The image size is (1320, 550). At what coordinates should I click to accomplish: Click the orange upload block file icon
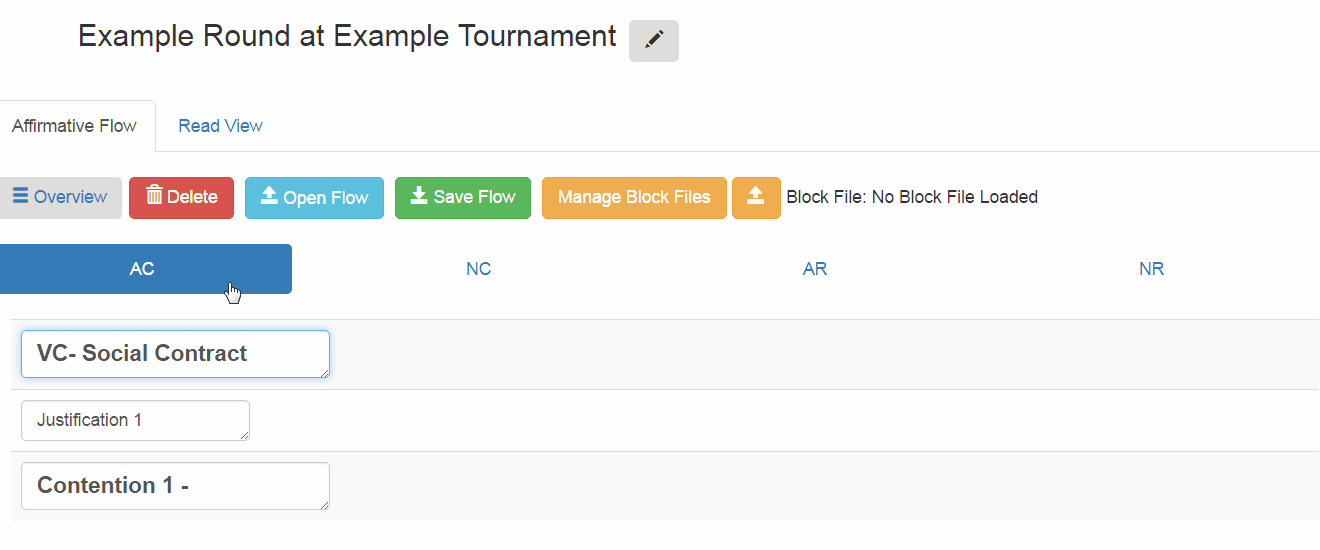pos(756,198)
